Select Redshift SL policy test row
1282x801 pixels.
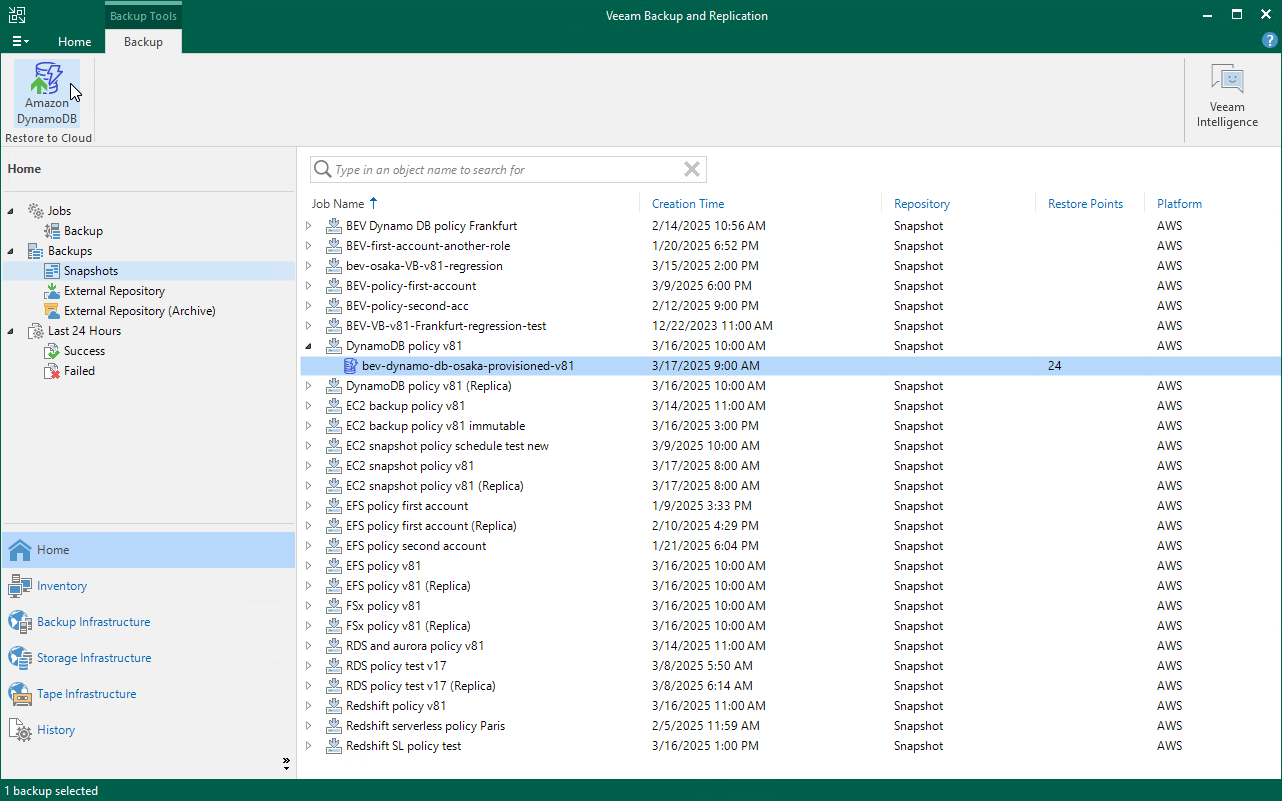[790, 746]
